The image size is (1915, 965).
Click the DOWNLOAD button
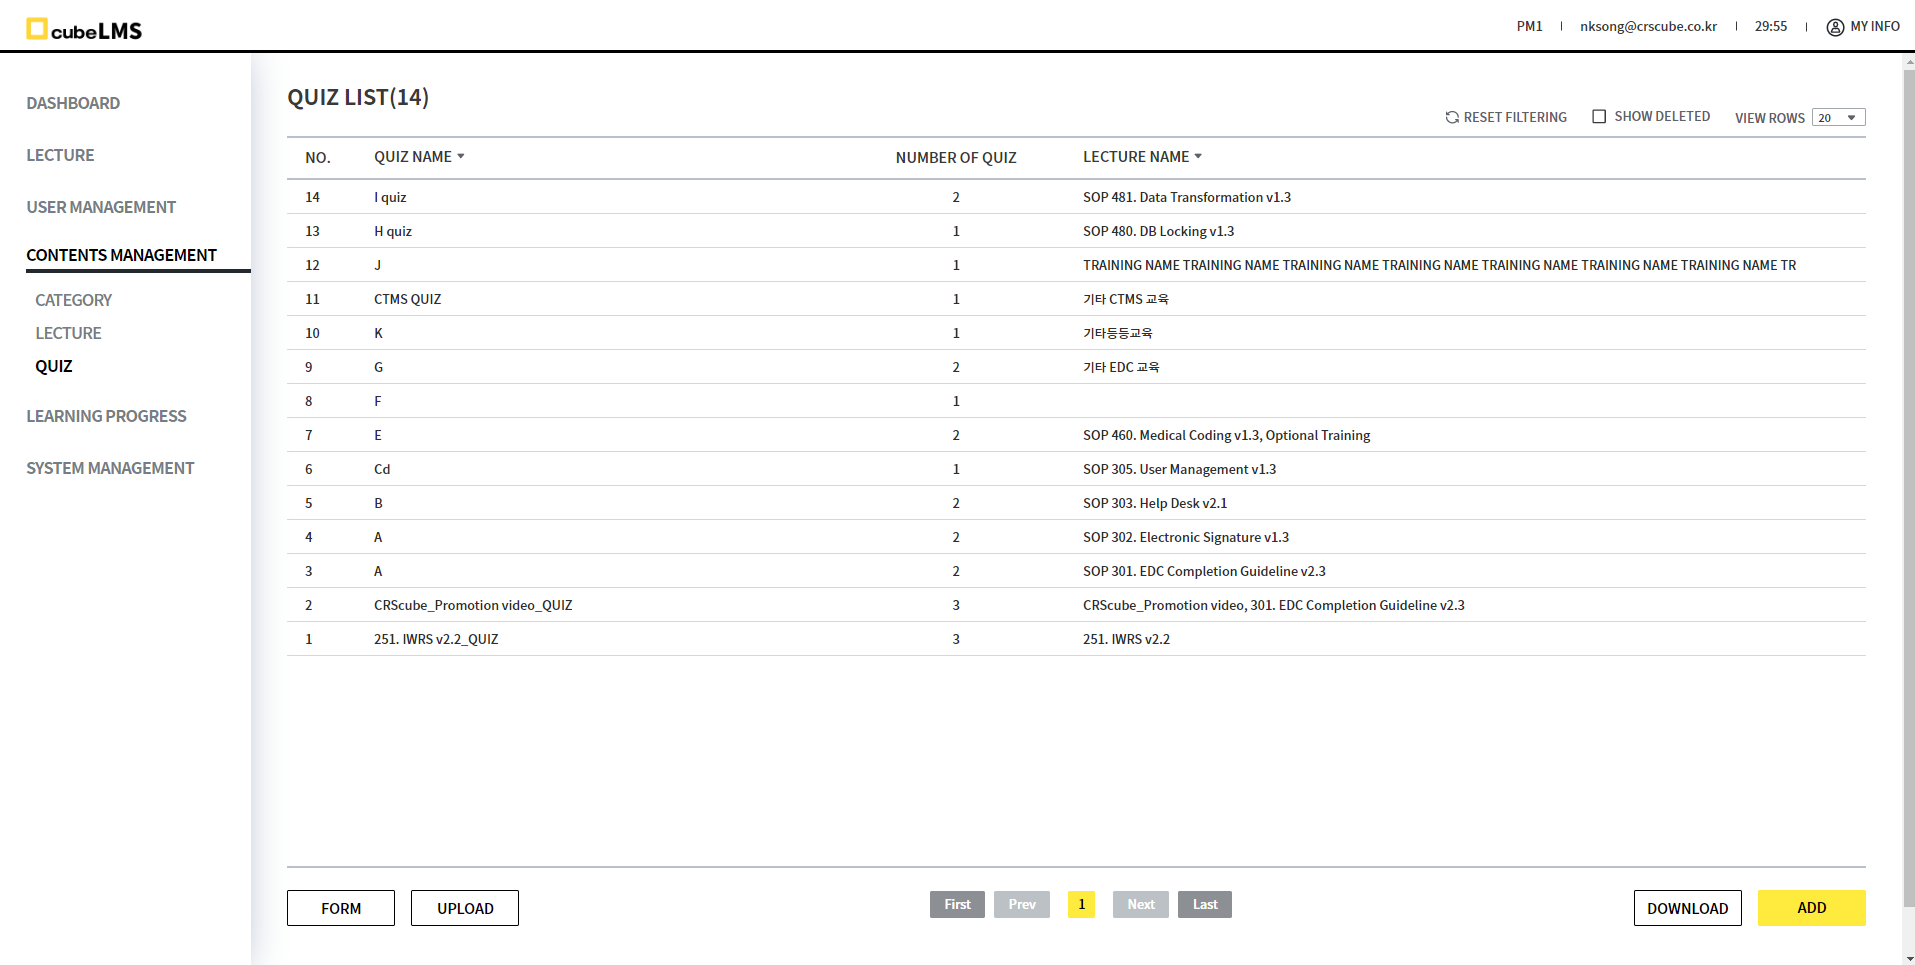(x=1687, y=908)
